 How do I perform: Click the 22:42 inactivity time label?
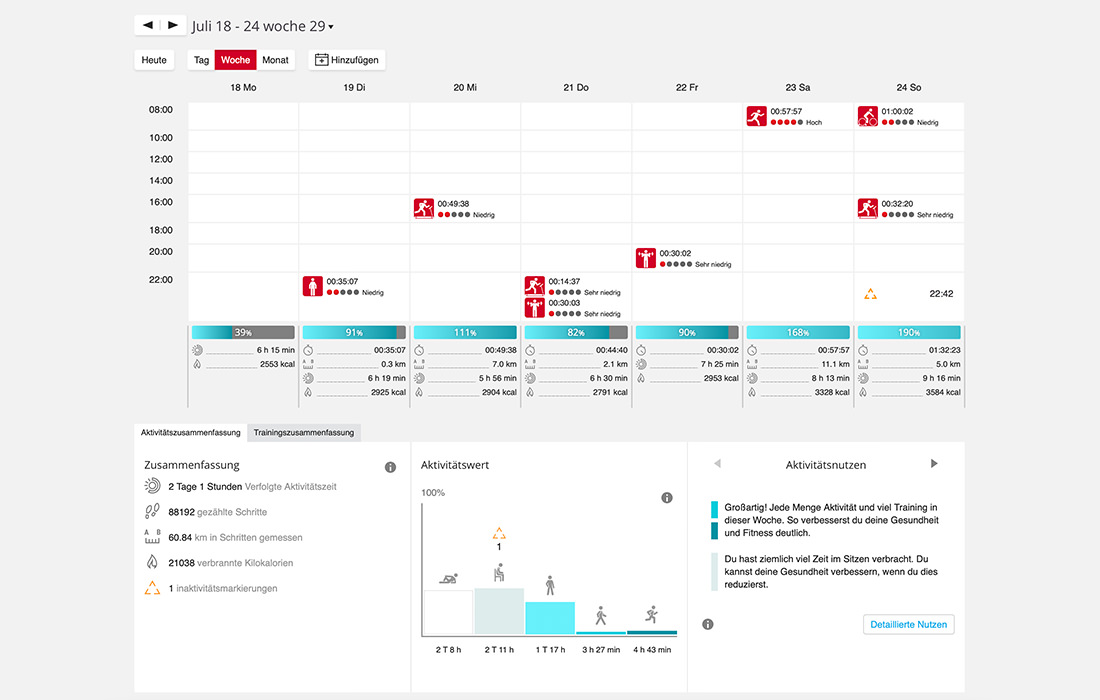pyautogui.click(x=941, y=294)
